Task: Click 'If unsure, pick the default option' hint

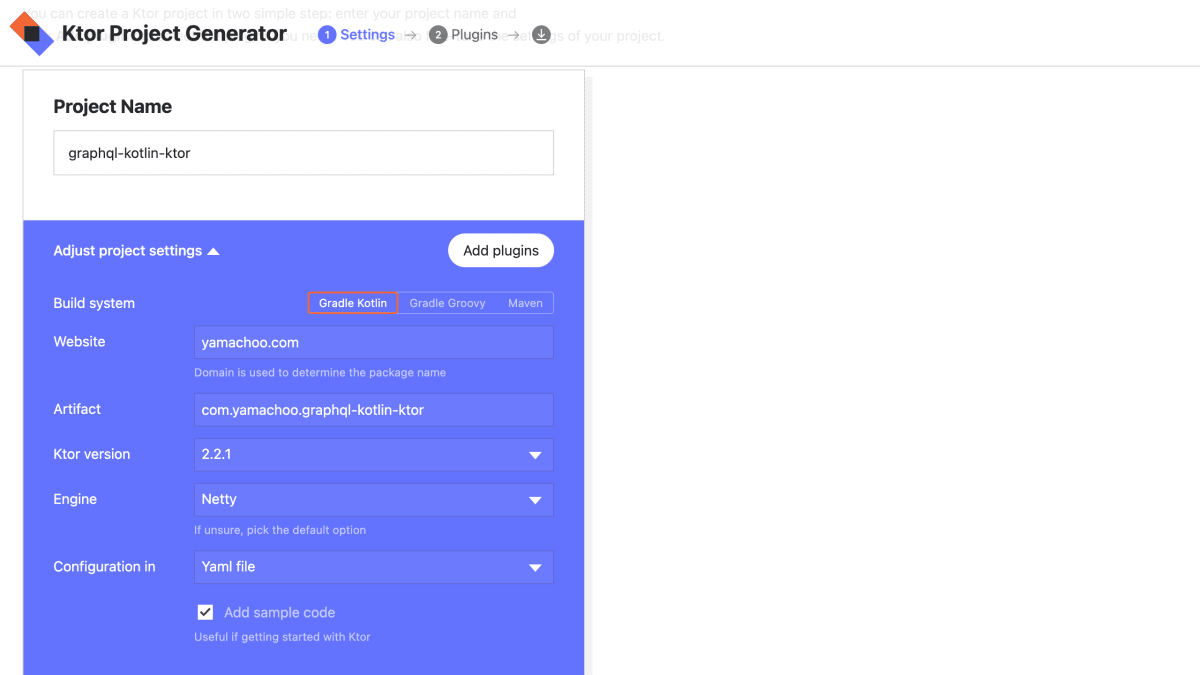Action: (x=280, y=530)
